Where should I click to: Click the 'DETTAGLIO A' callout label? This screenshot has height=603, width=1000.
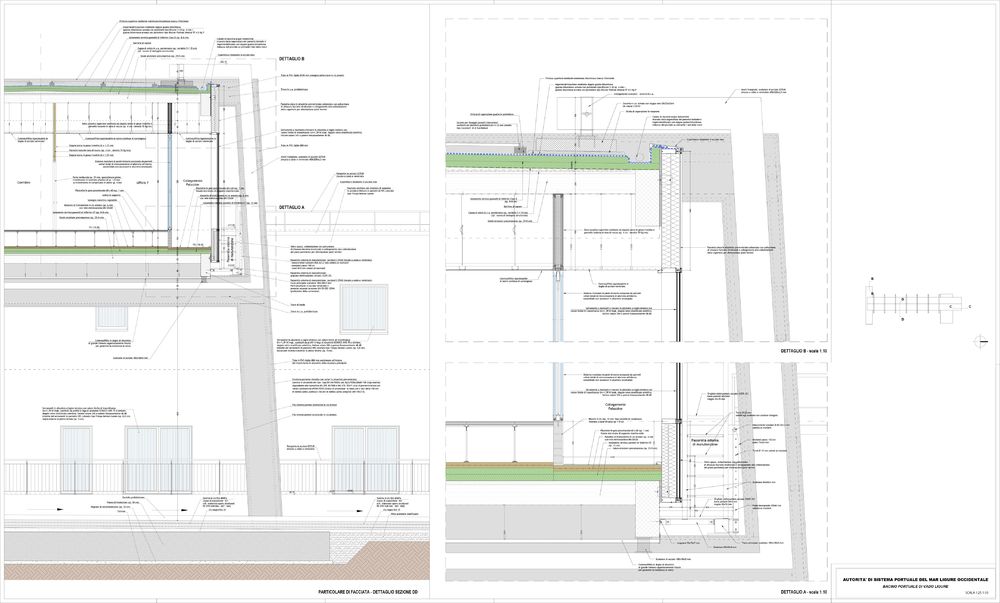(x=293, y=208)
